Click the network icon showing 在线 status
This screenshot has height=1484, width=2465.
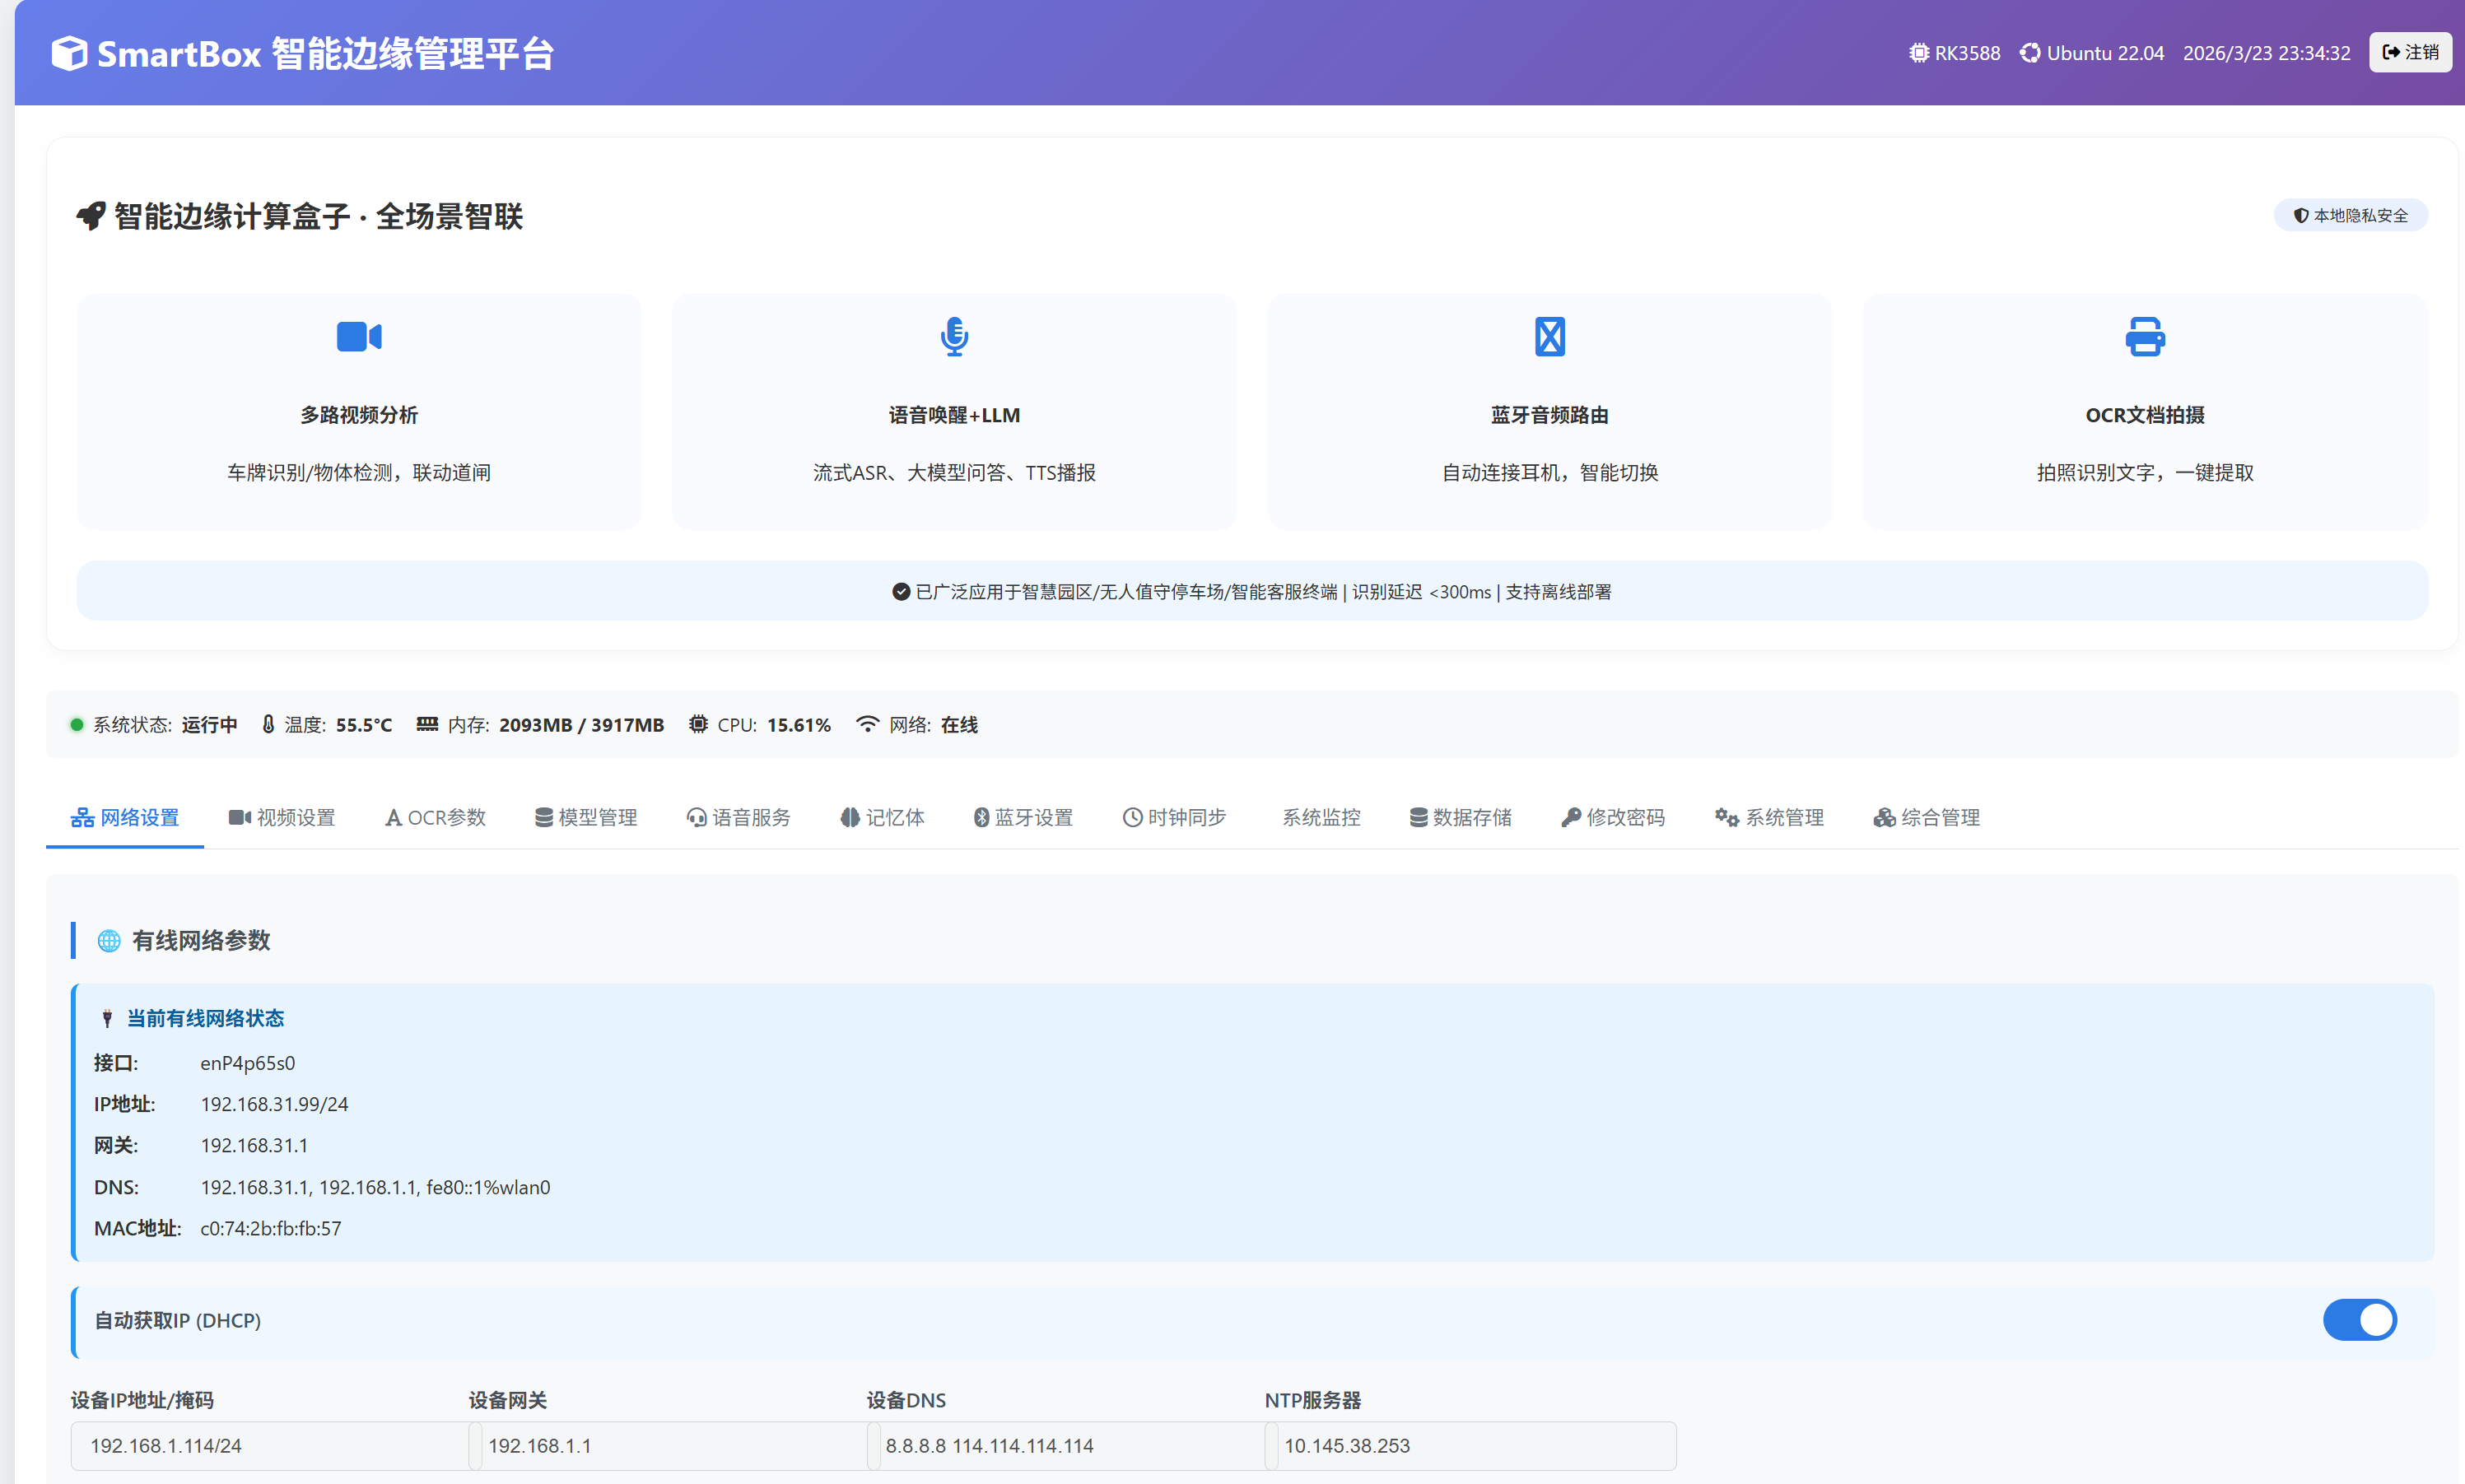tap(866, 724)
